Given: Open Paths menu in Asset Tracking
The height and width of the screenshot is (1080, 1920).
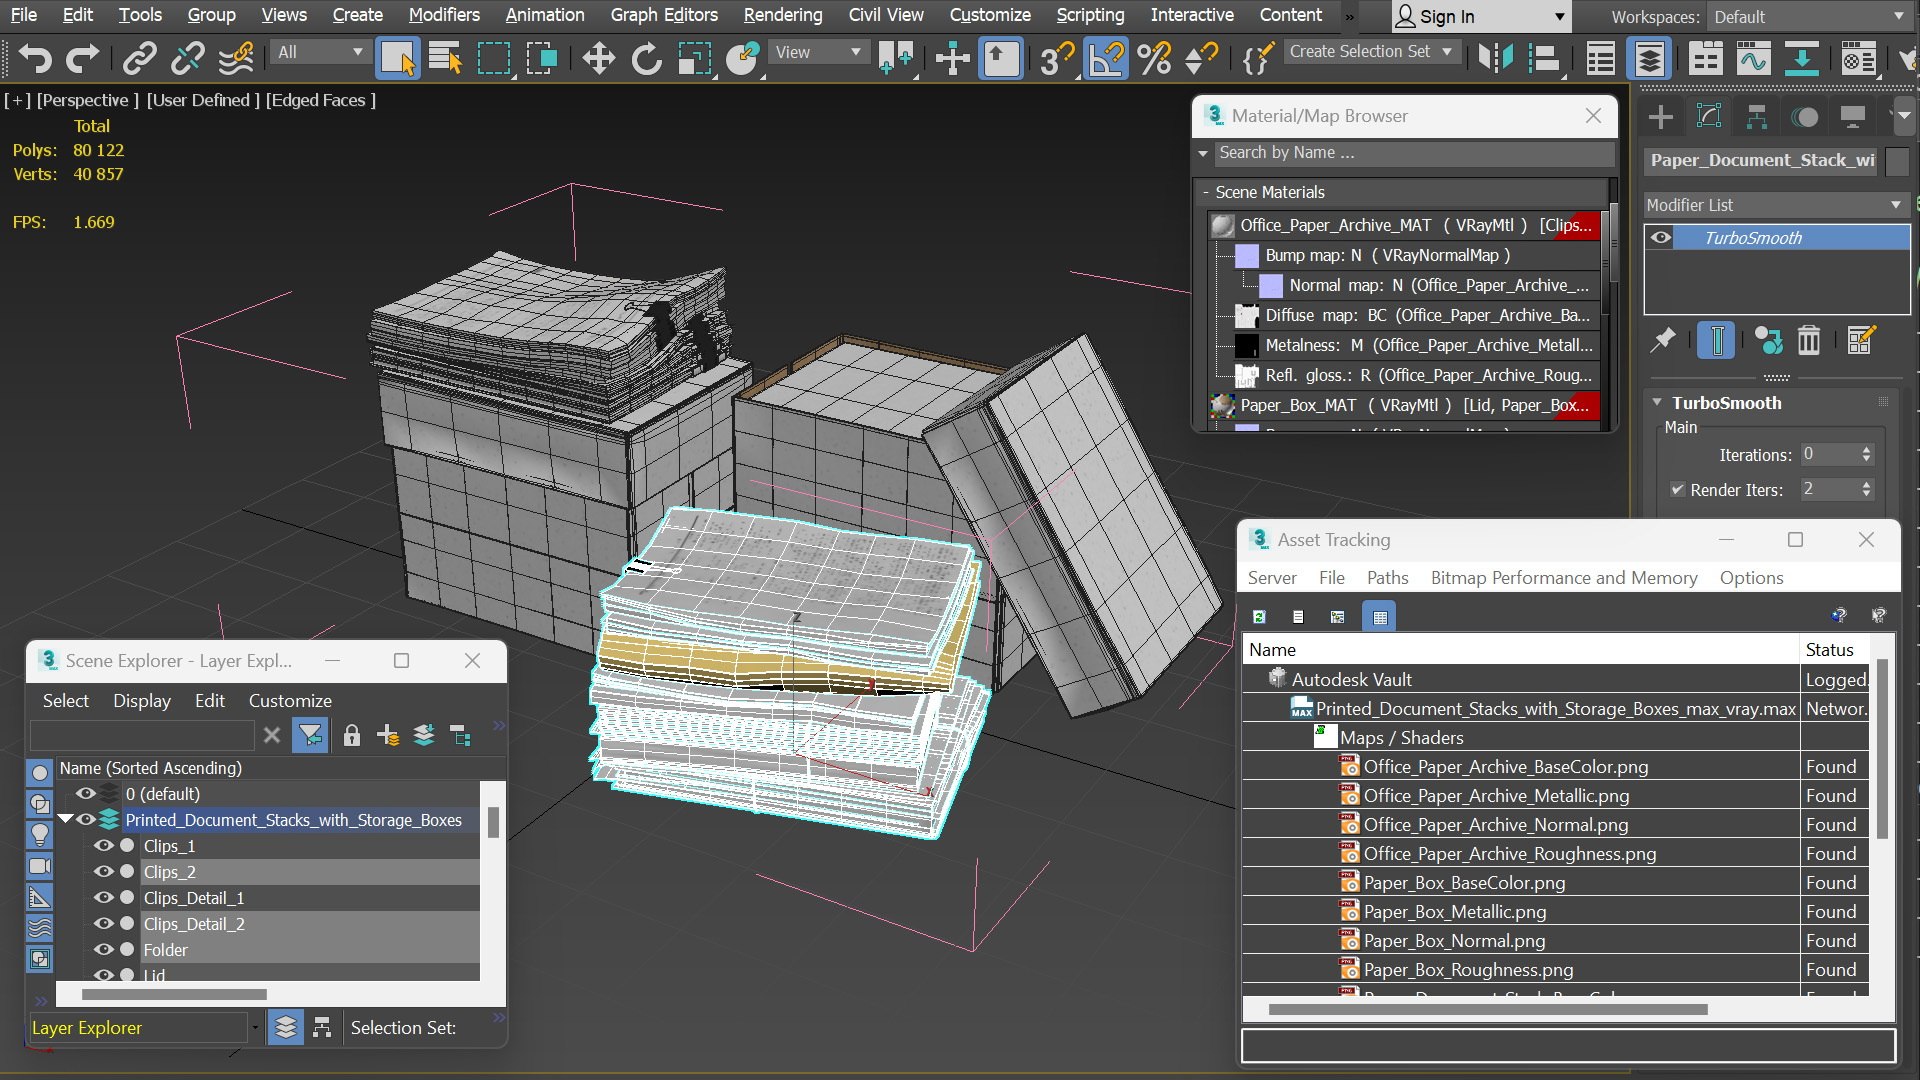Looking at the screenshot, I should (x=1387, y=578).
